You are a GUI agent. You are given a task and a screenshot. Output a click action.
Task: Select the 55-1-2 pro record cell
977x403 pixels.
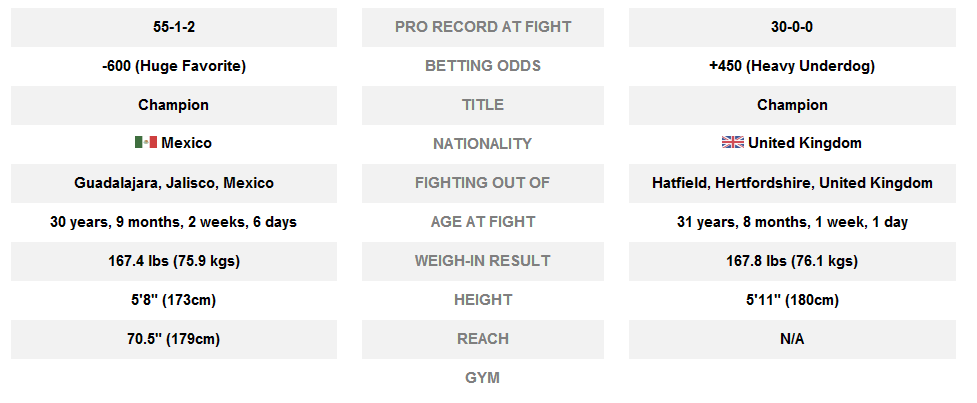click(174, 27)
